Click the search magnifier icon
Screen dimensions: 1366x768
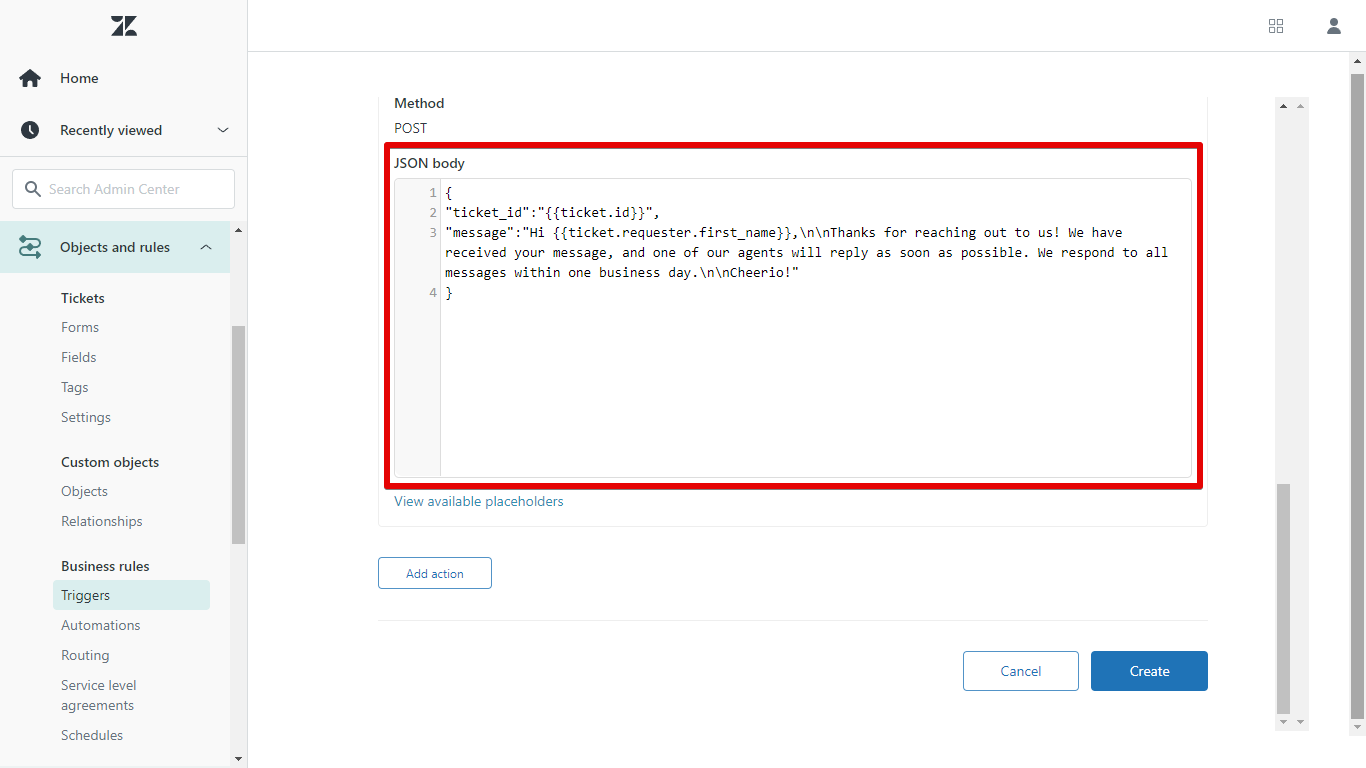[32, 189]
